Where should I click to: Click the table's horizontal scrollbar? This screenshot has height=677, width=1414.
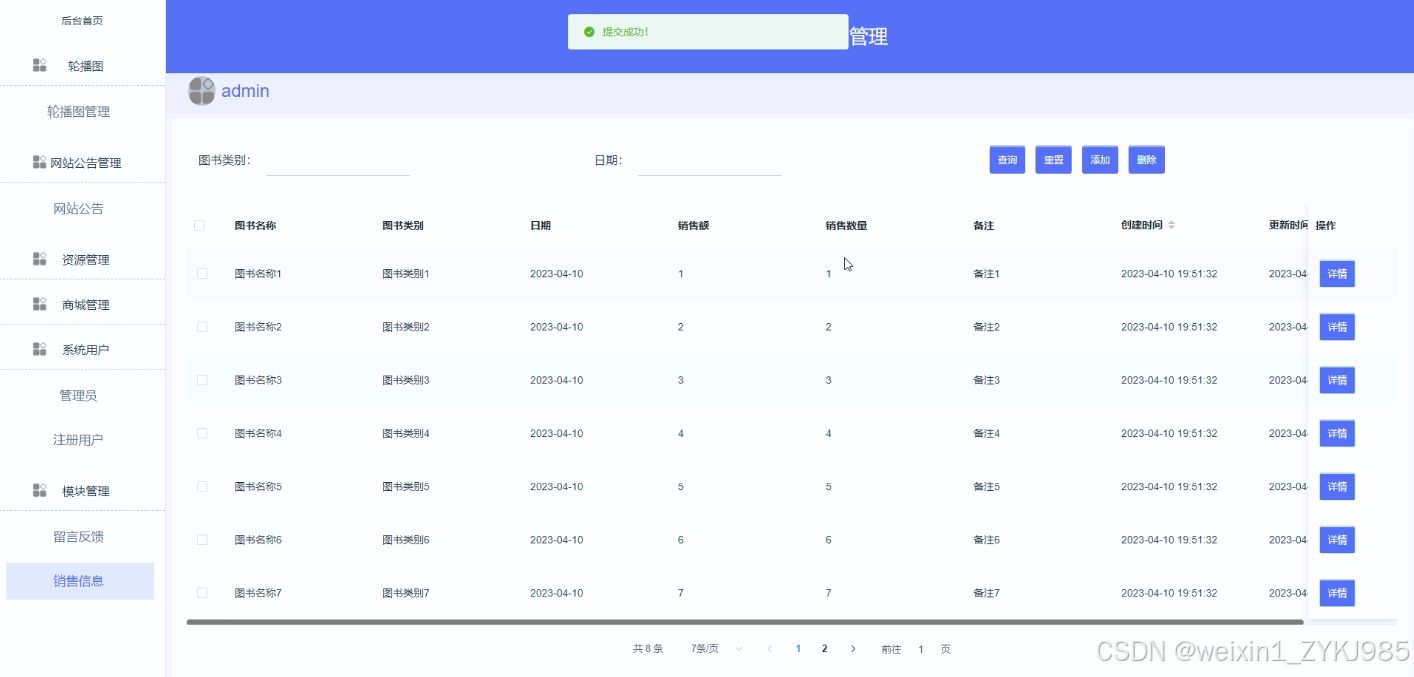pos(744,622)
